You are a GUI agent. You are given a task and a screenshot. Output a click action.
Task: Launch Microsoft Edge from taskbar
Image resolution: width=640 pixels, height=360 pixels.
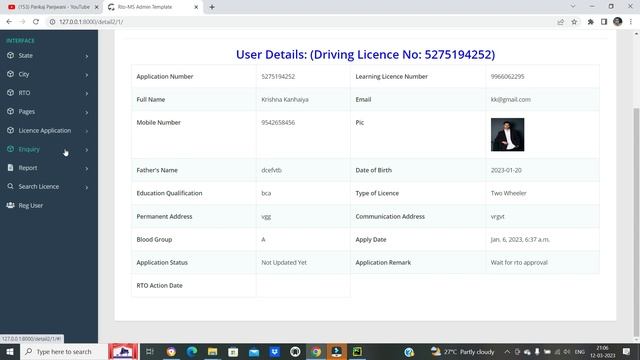[192, 351]
